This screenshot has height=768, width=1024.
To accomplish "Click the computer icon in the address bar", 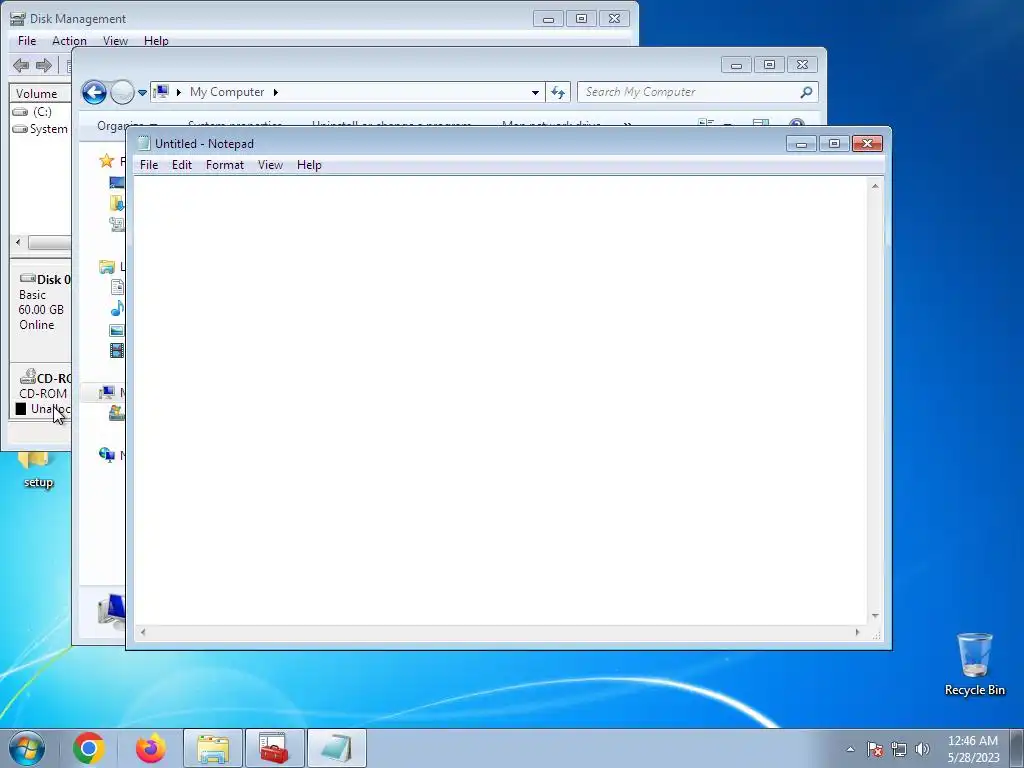I will pos(161,92).
